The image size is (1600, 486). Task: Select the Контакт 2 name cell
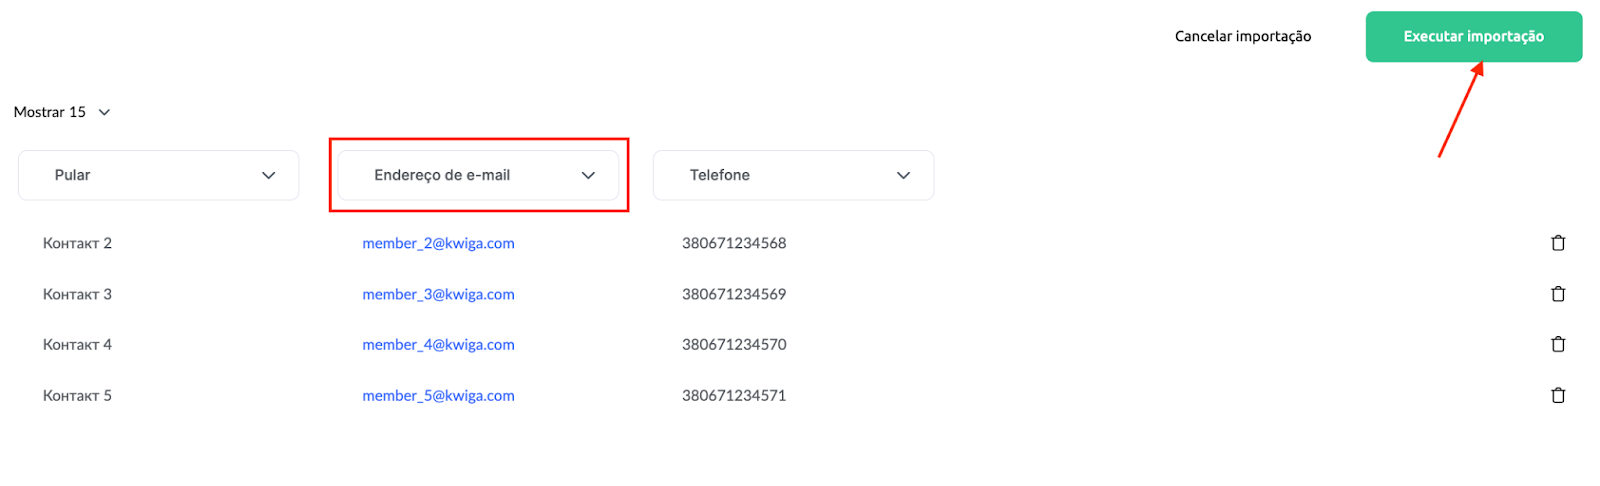(x=77, y=243)
